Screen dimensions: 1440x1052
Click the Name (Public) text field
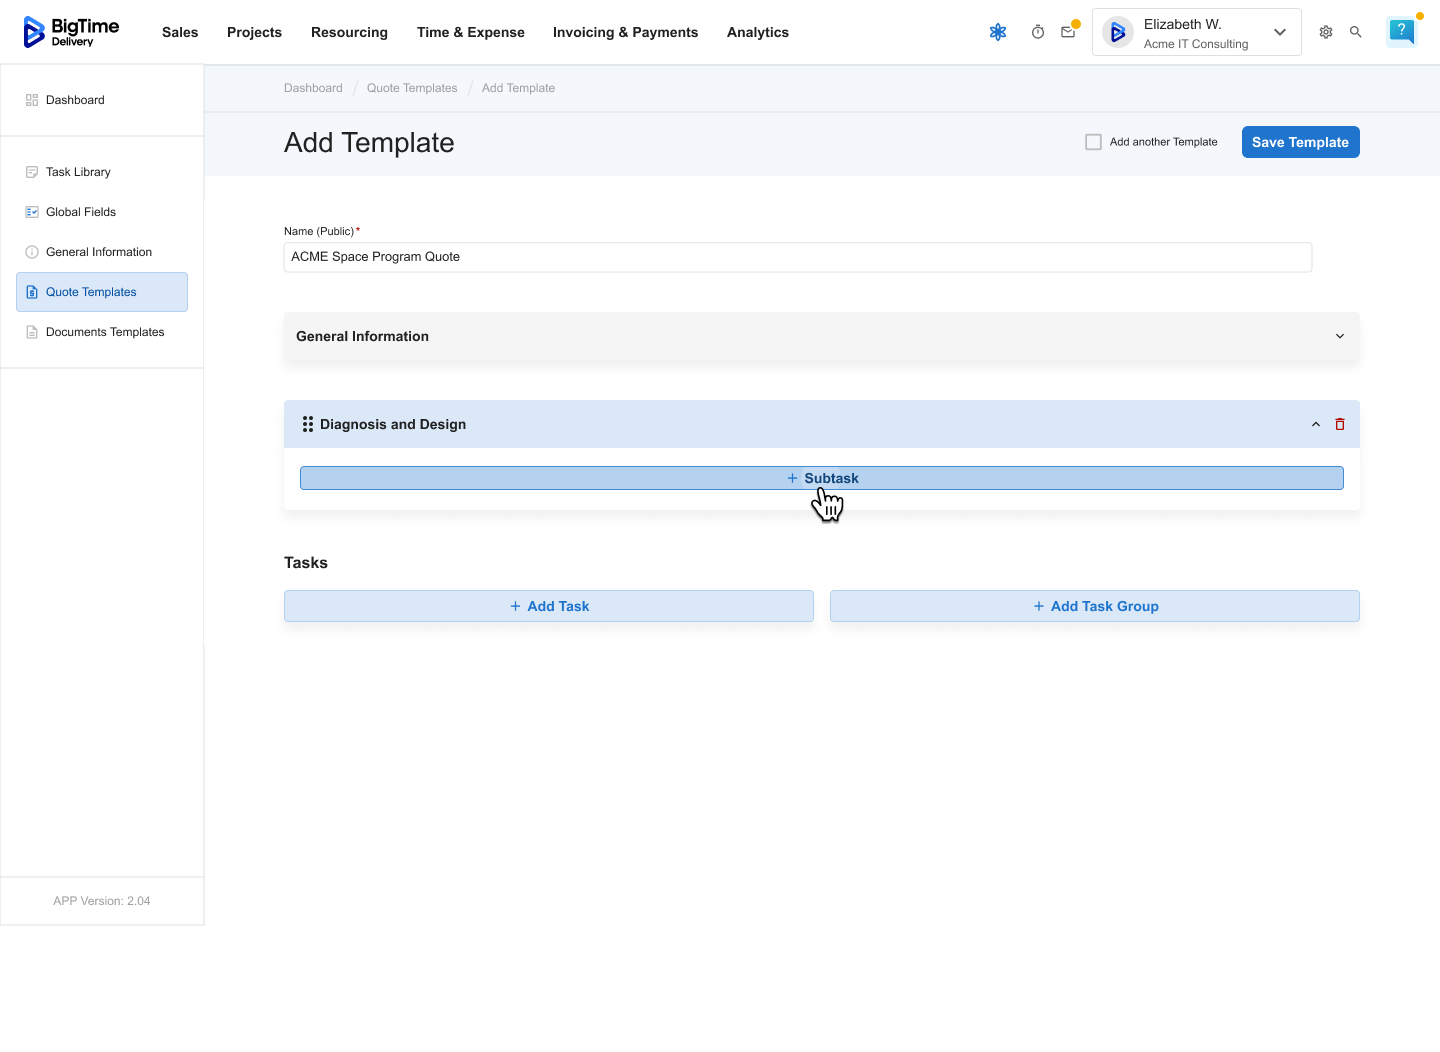pyautogui.click(x=797, y=257)
